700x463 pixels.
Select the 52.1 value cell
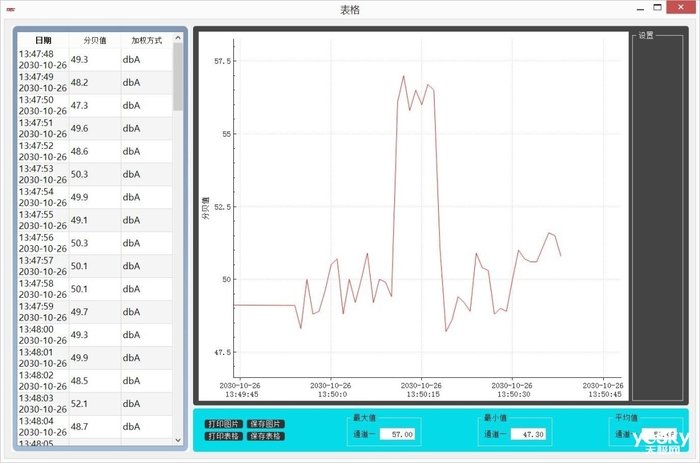tap(95, 404)
